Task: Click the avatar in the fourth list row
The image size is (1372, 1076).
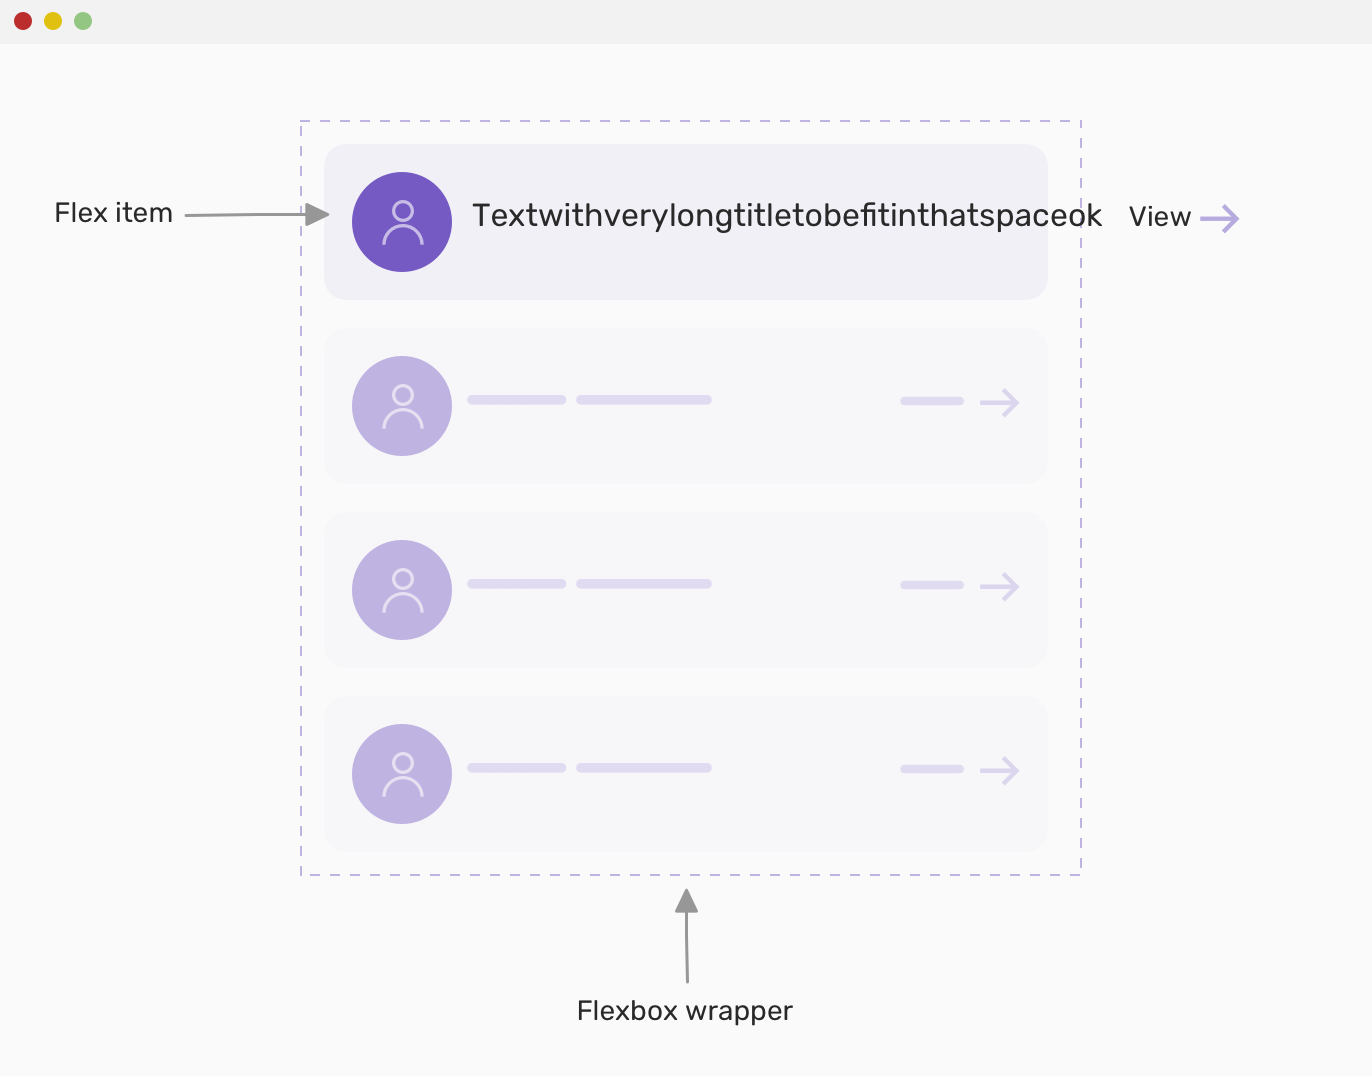Action: coord(402,774)
